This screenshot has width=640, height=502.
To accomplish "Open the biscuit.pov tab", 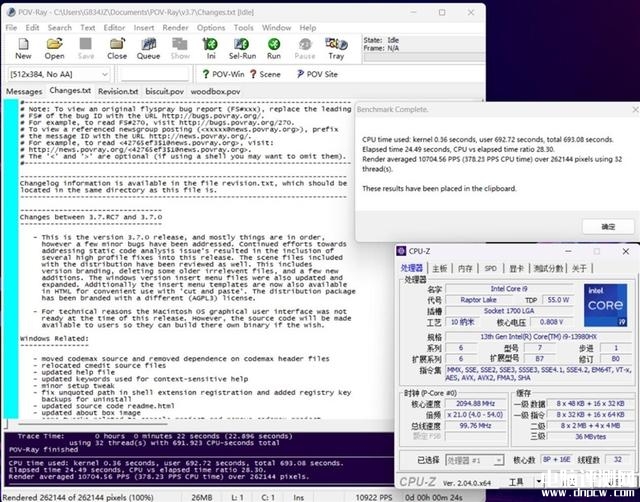I will click(164, 91).
